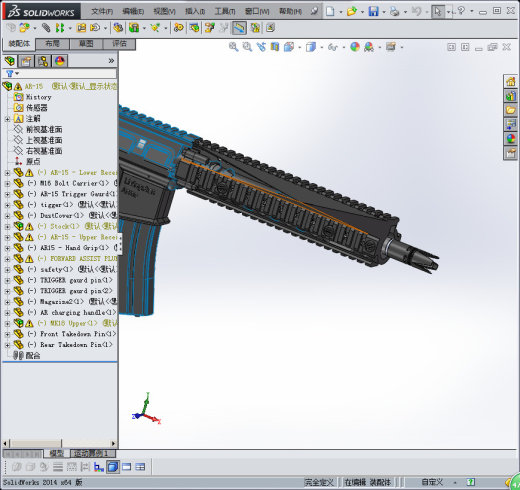
Task: Toggle the shaded with edges display button
Action: tap(113, 467)
